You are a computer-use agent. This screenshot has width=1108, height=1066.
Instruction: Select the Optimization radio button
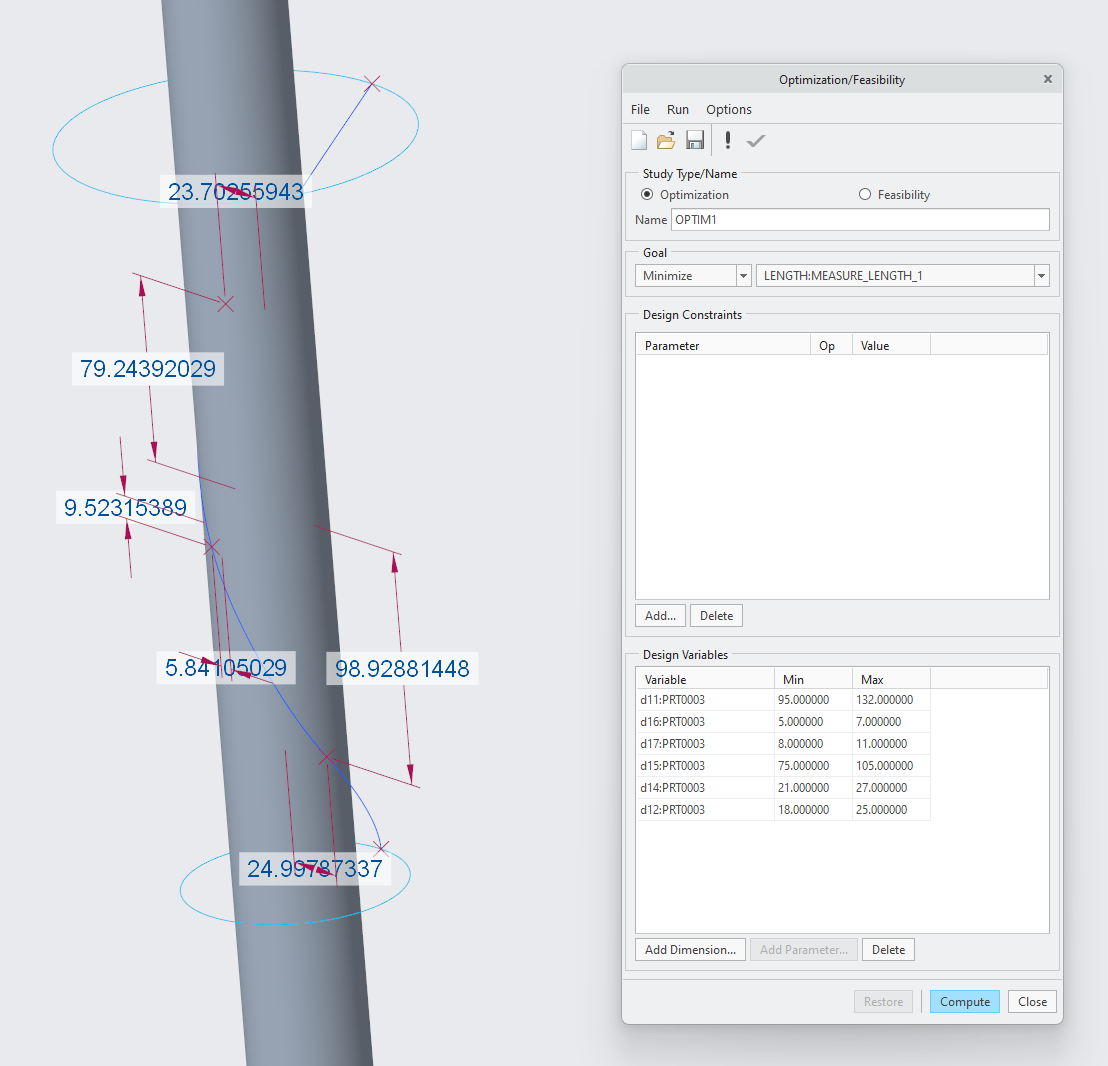tap(646, 194)
